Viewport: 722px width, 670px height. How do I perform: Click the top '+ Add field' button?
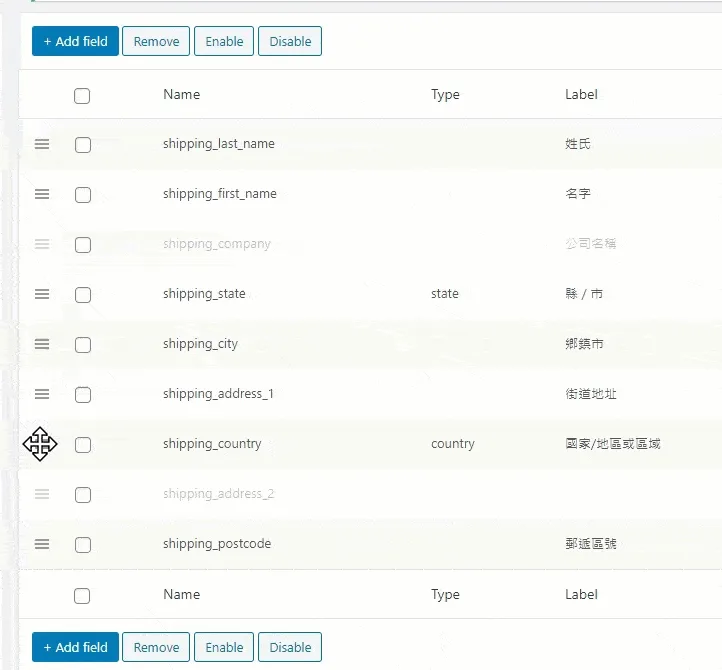[x=76, y=41]
